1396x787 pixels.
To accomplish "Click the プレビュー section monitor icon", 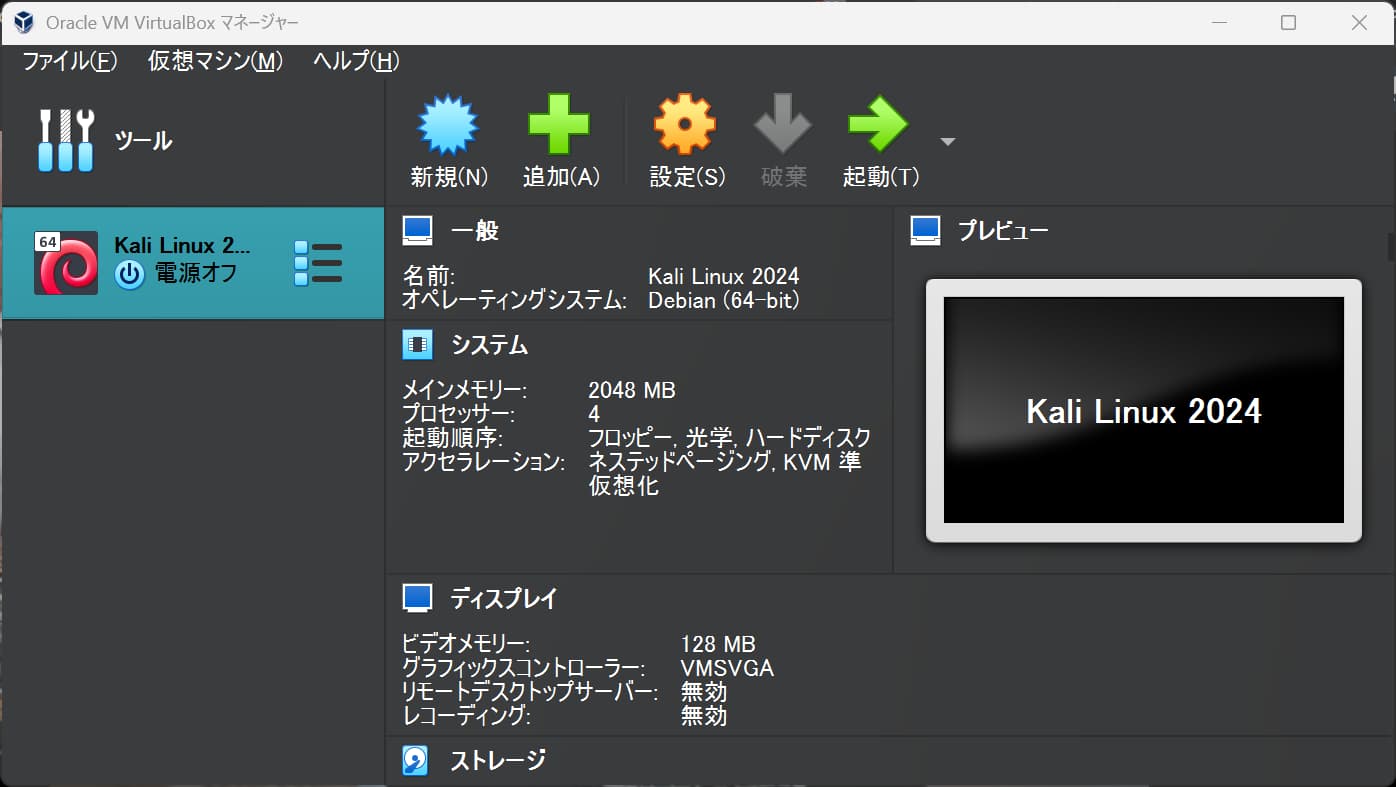I will coord(926,231).
